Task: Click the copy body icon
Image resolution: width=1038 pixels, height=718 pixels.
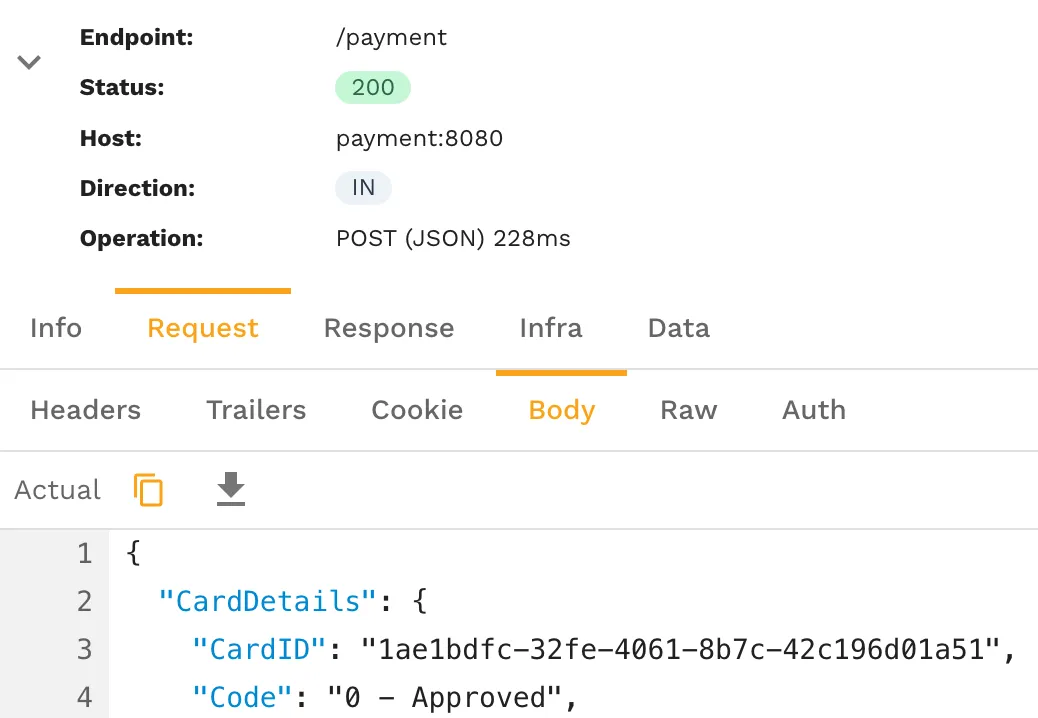Action: tap(147, 490)
